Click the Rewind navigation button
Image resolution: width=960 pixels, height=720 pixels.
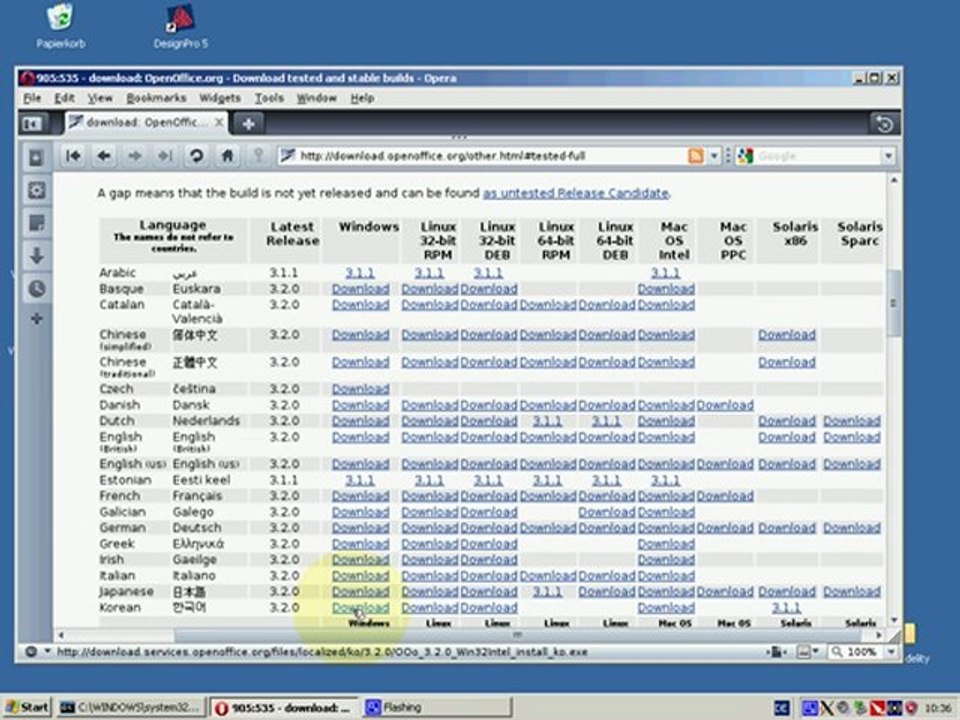pos(73,156)
